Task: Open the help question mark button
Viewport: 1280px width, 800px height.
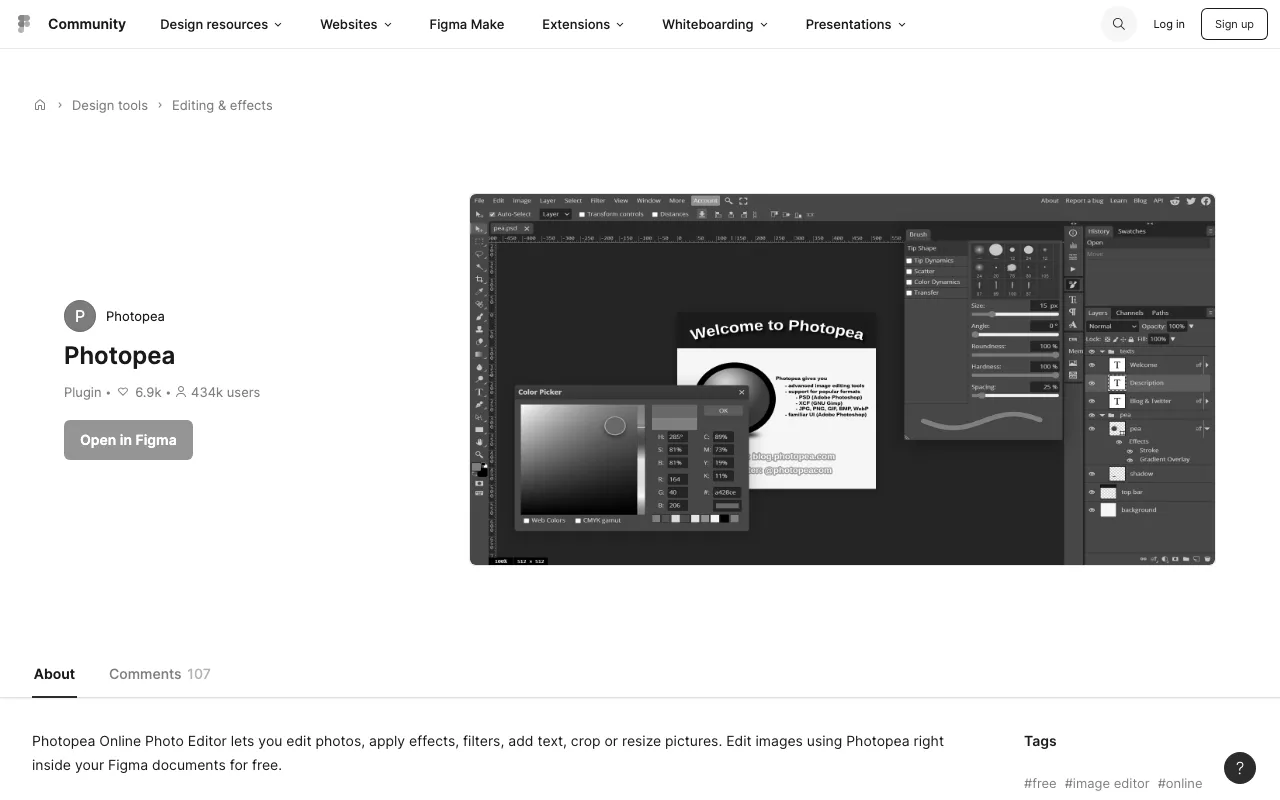Action: (1240, 768)
